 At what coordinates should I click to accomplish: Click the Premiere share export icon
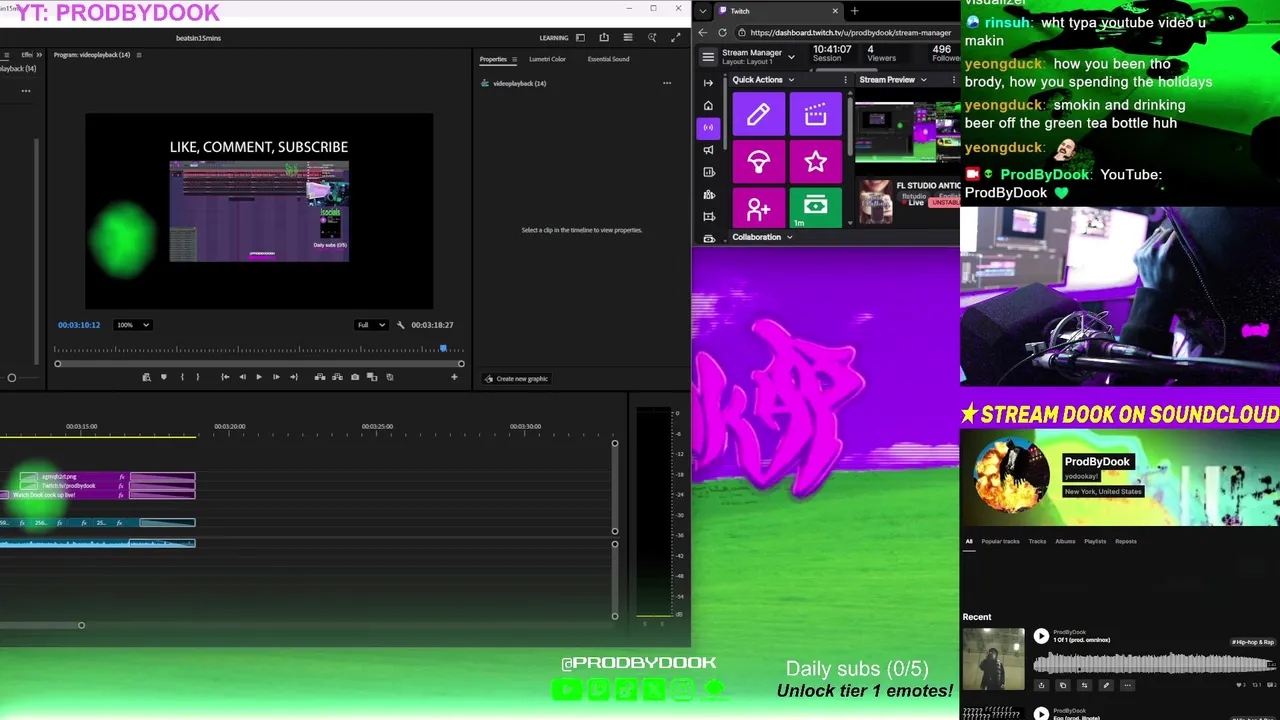point(604,38)
